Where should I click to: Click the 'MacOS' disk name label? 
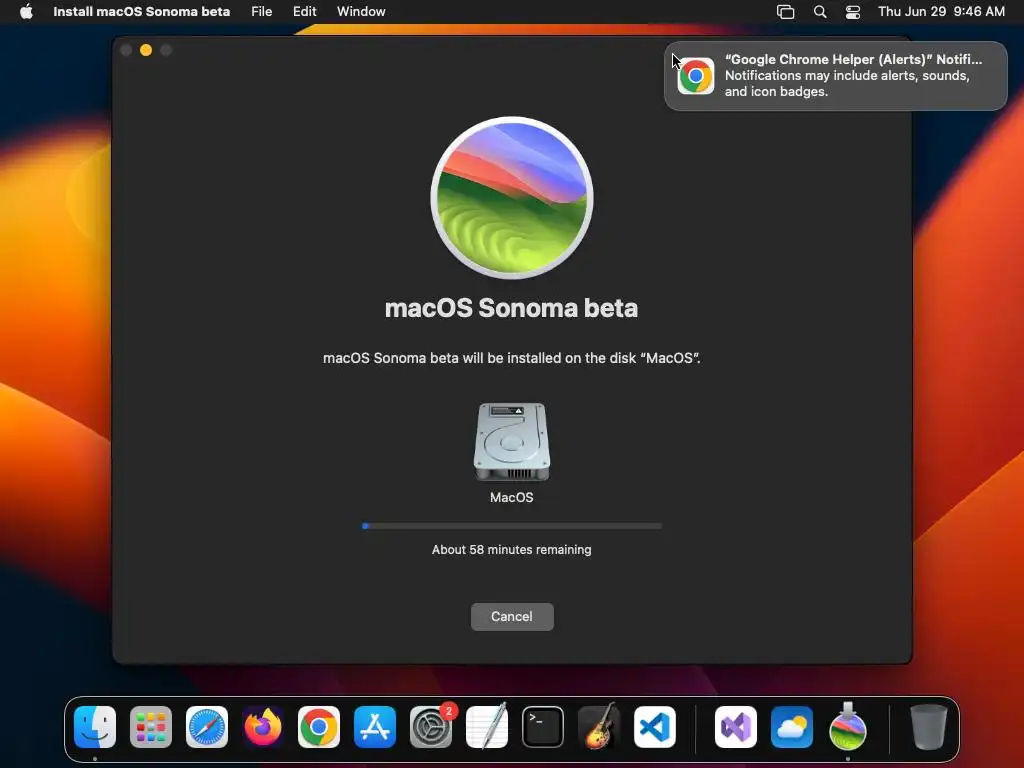point(511,498)
